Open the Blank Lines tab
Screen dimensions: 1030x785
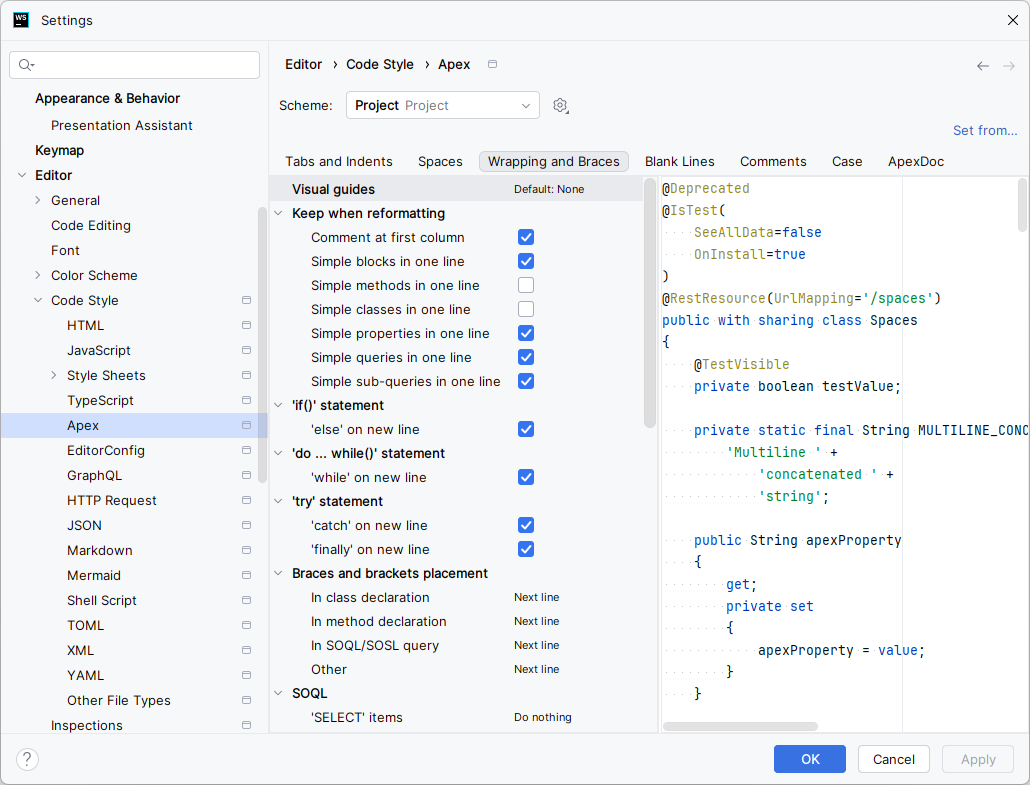pyautogui.click(x=679, y=162)
